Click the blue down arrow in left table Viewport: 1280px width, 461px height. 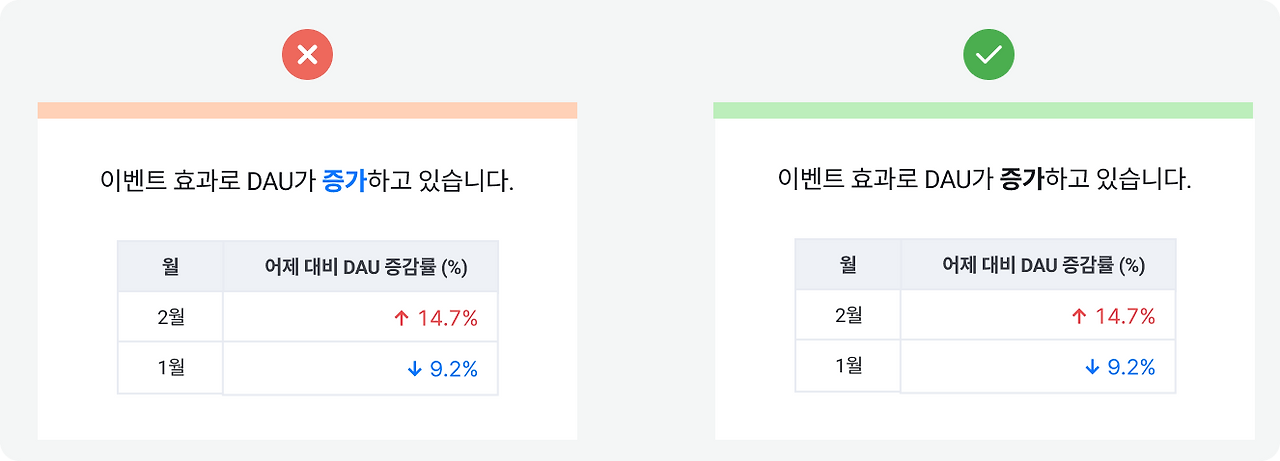click(x=414, y=369)
